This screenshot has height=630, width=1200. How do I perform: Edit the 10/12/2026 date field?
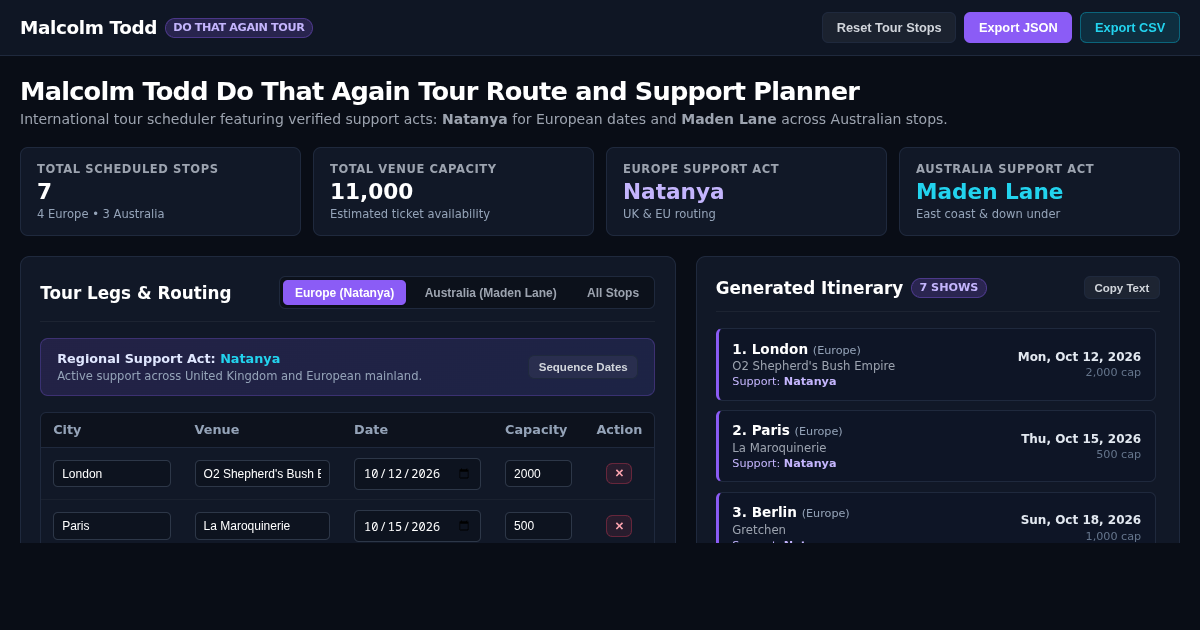(x=417, y=474)
